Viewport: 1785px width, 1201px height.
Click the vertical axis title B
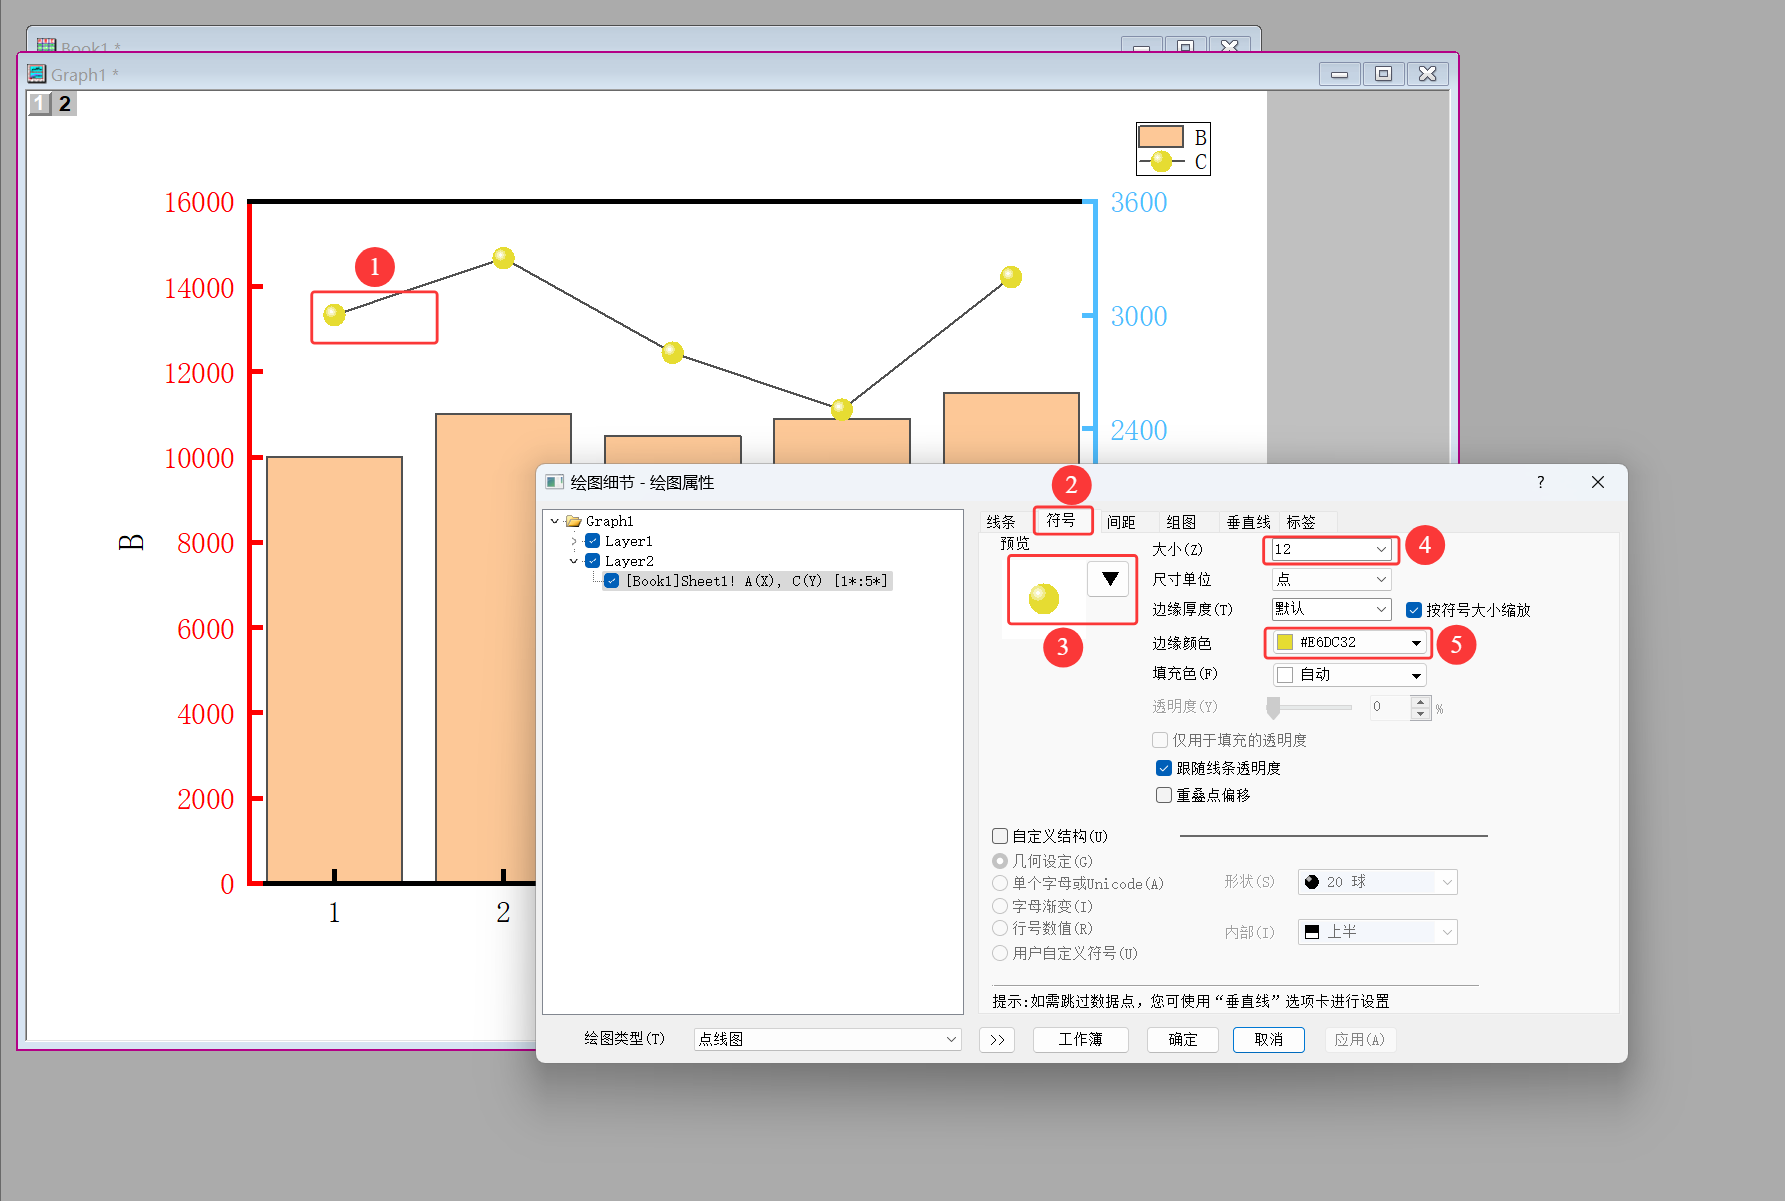point(132,542)
